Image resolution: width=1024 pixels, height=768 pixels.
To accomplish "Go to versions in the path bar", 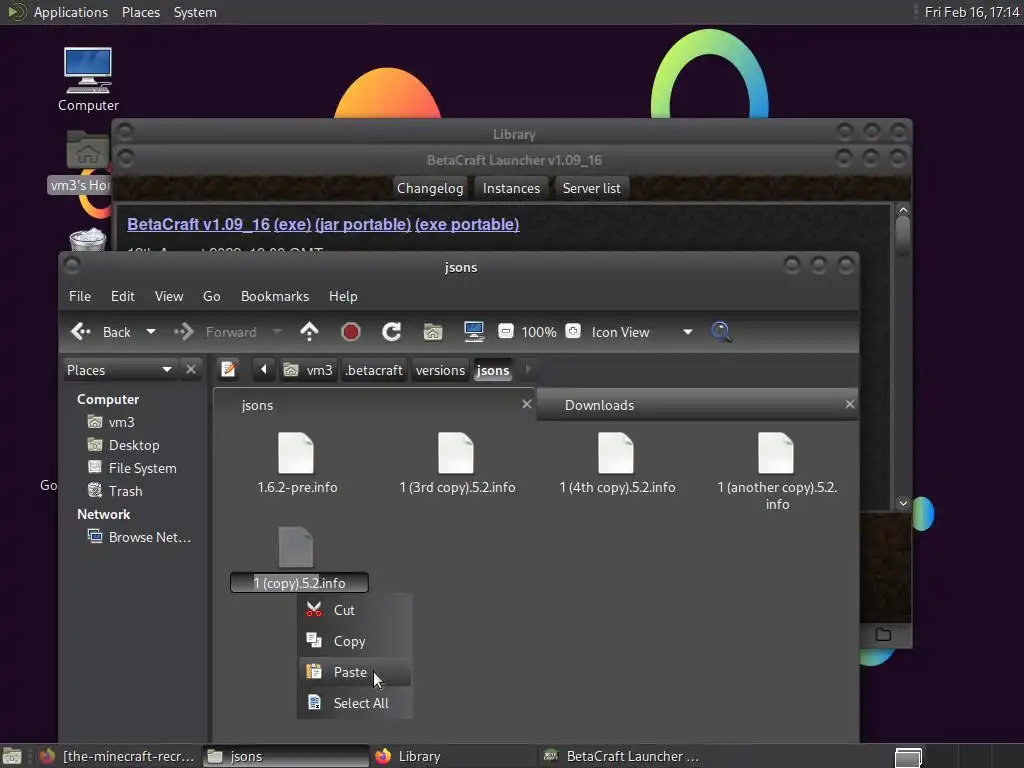I will [440, 370].
